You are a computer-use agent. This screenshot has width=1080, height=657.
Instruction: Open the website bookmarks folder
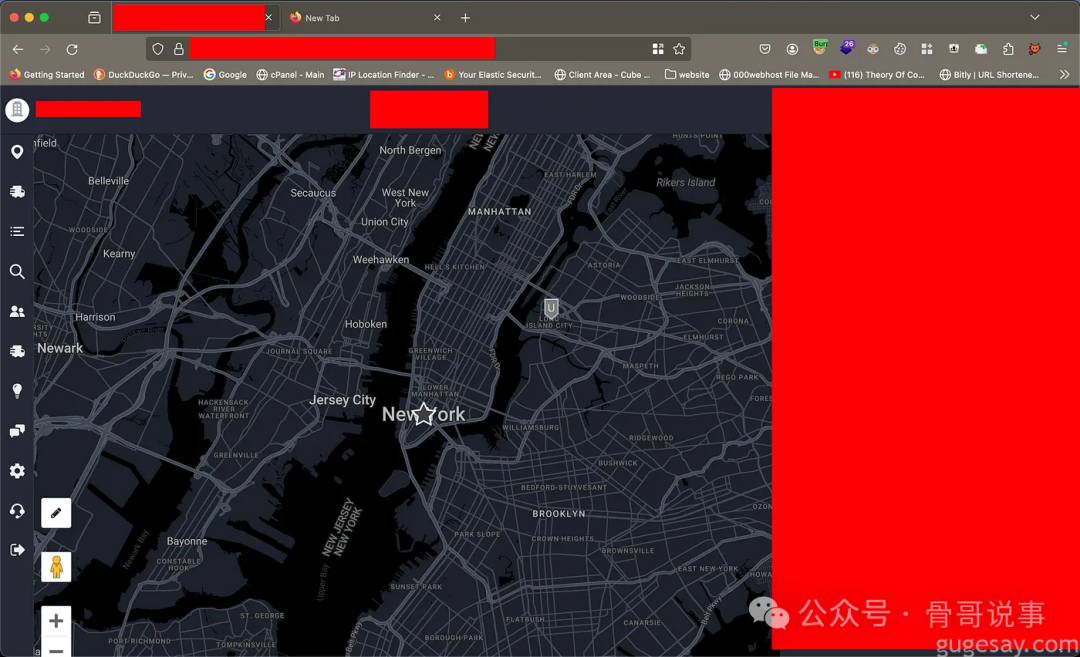687,74
